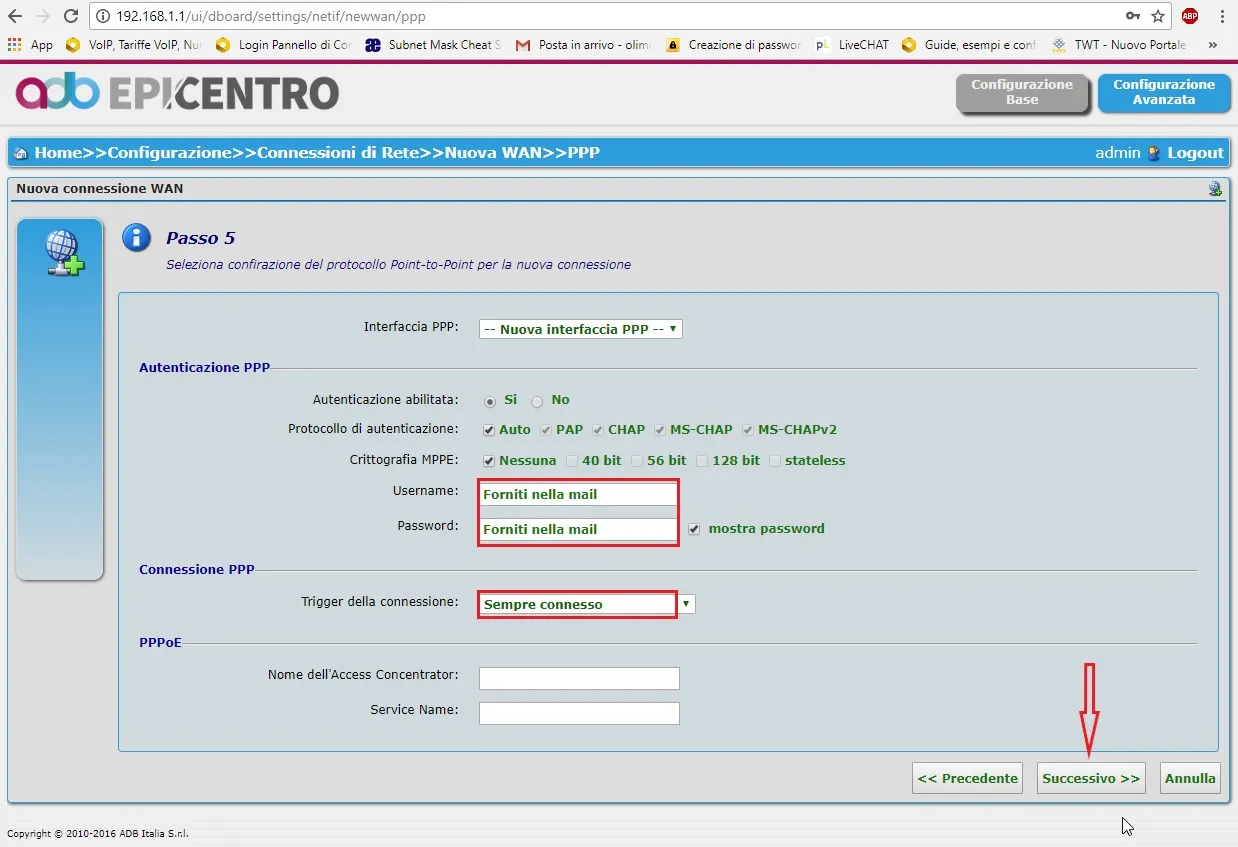Click the network icon at panel top-right
The height and width of the screenshot is (847, 1238).
tap(1215, 188)
